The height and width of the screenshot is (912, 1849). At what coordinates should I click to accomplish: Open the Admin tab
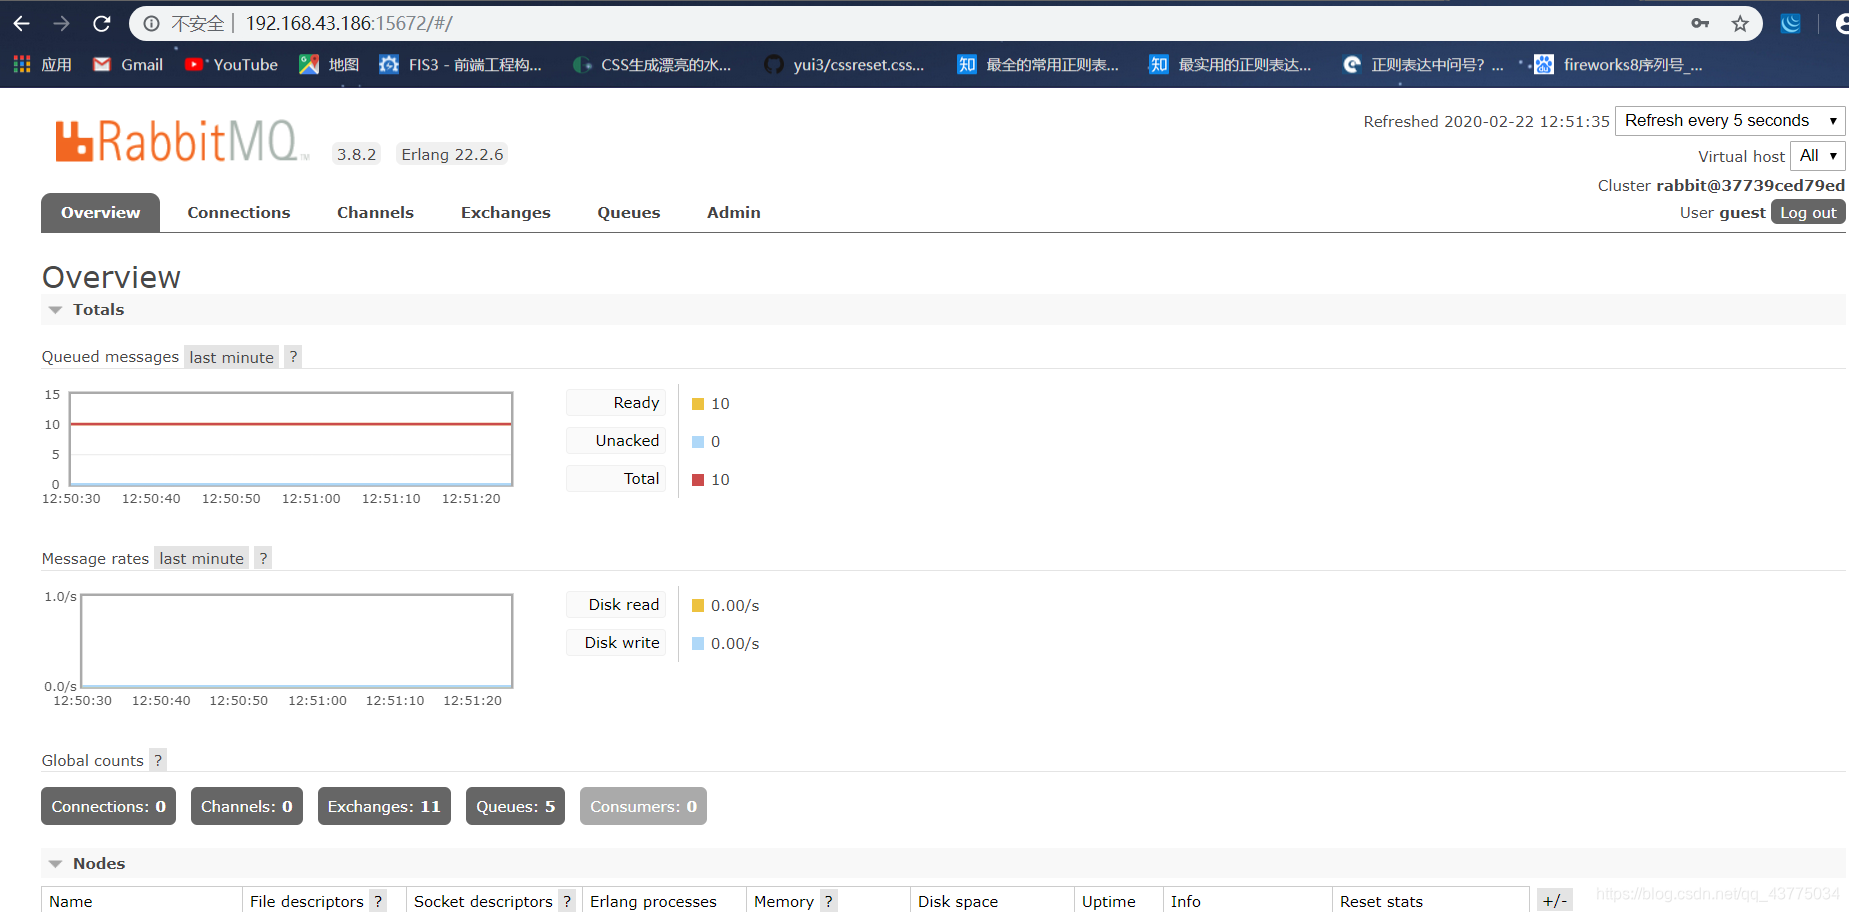(x=734, y=212)
